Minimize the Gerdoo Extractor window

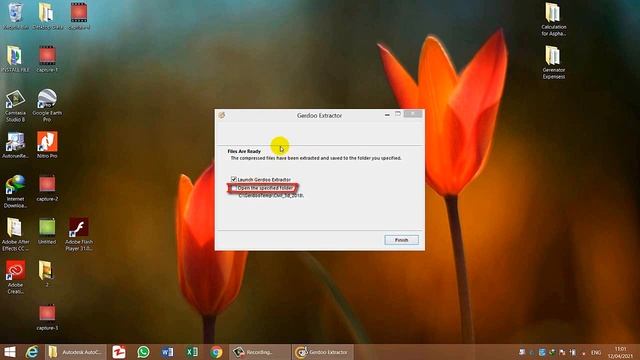[387, 115]
